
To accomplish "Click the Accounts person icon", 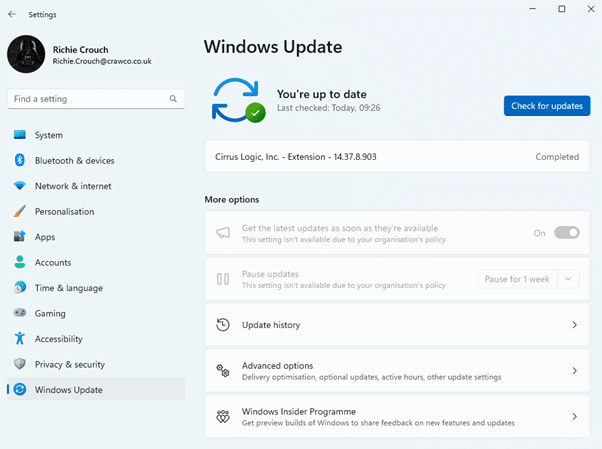I will (20, 262).
